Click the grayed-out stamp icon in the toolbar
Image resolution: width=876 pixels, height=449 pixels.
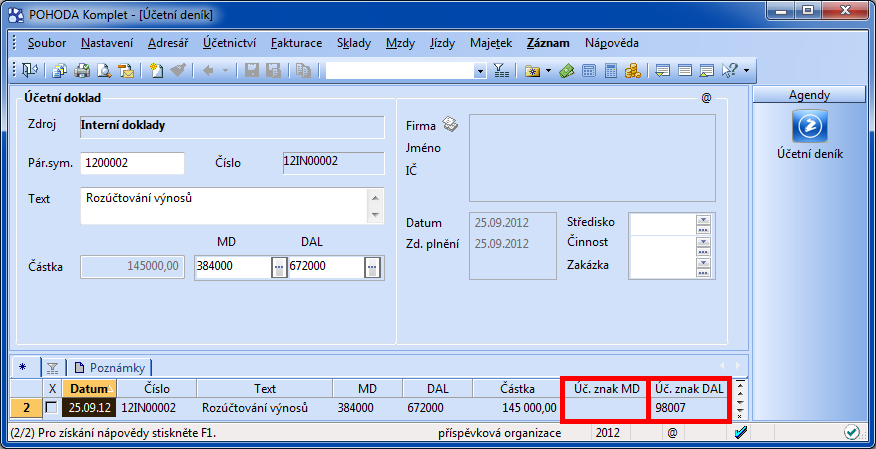[178, 71]
